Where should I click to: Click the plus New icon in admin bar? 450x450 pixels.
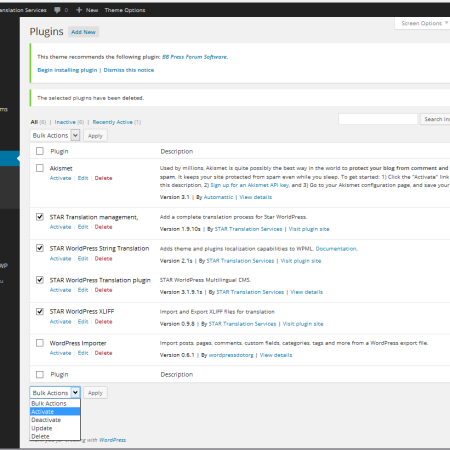[79, 10]
